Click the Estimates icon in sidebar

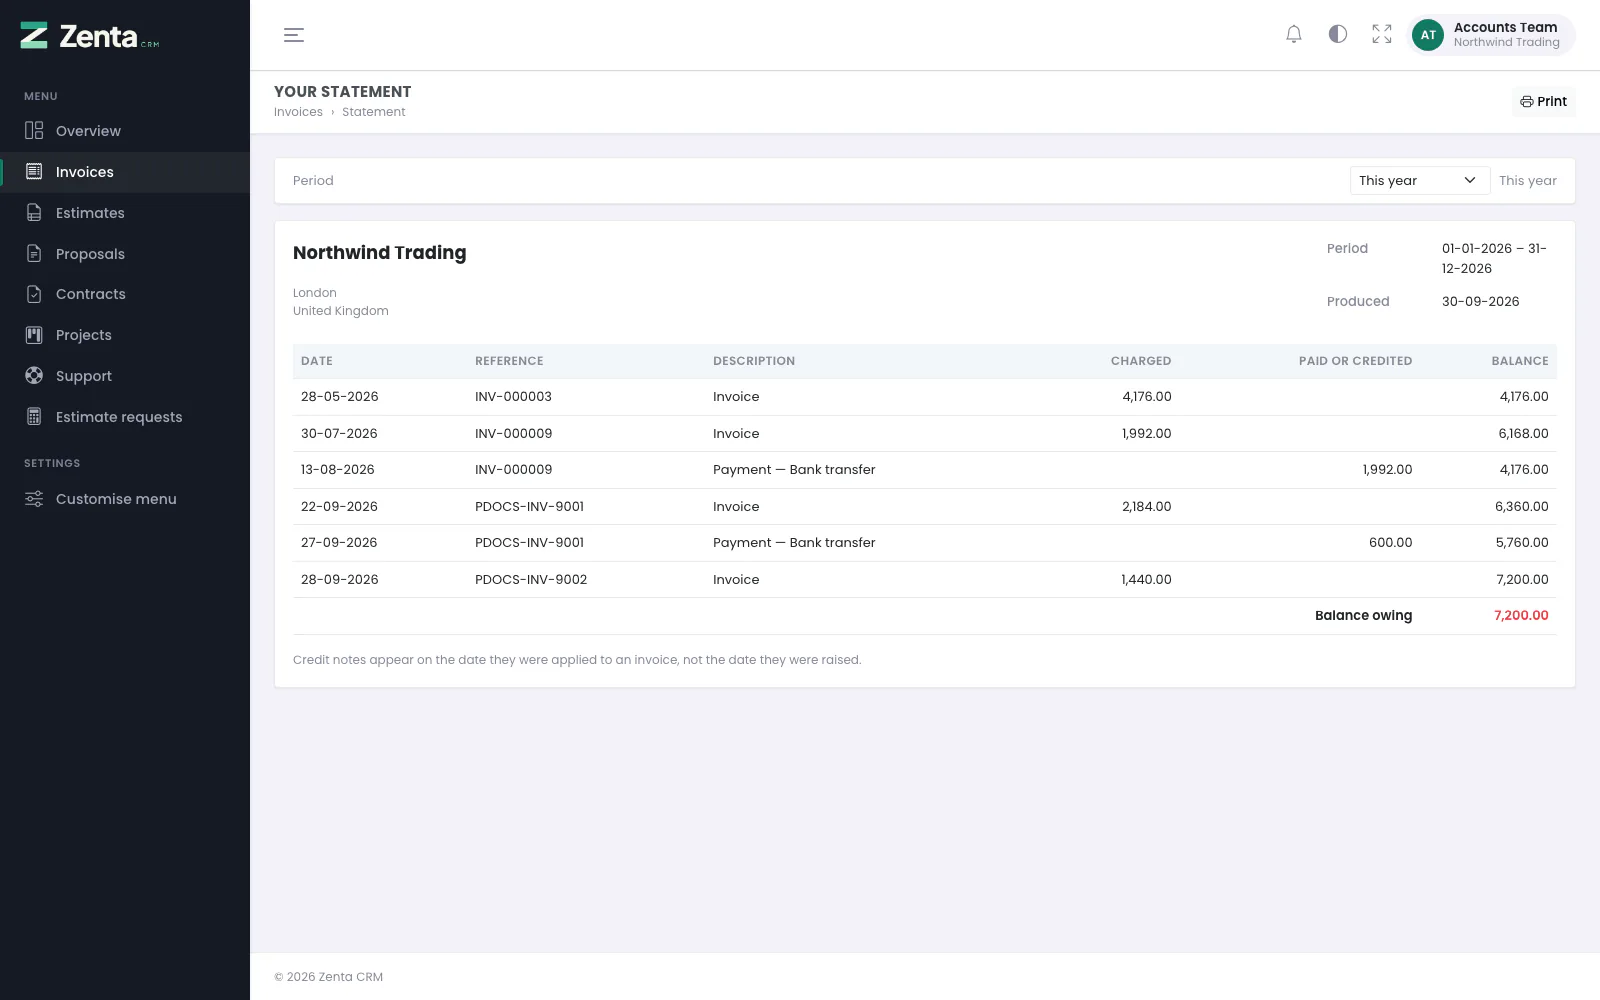(34, 212)
